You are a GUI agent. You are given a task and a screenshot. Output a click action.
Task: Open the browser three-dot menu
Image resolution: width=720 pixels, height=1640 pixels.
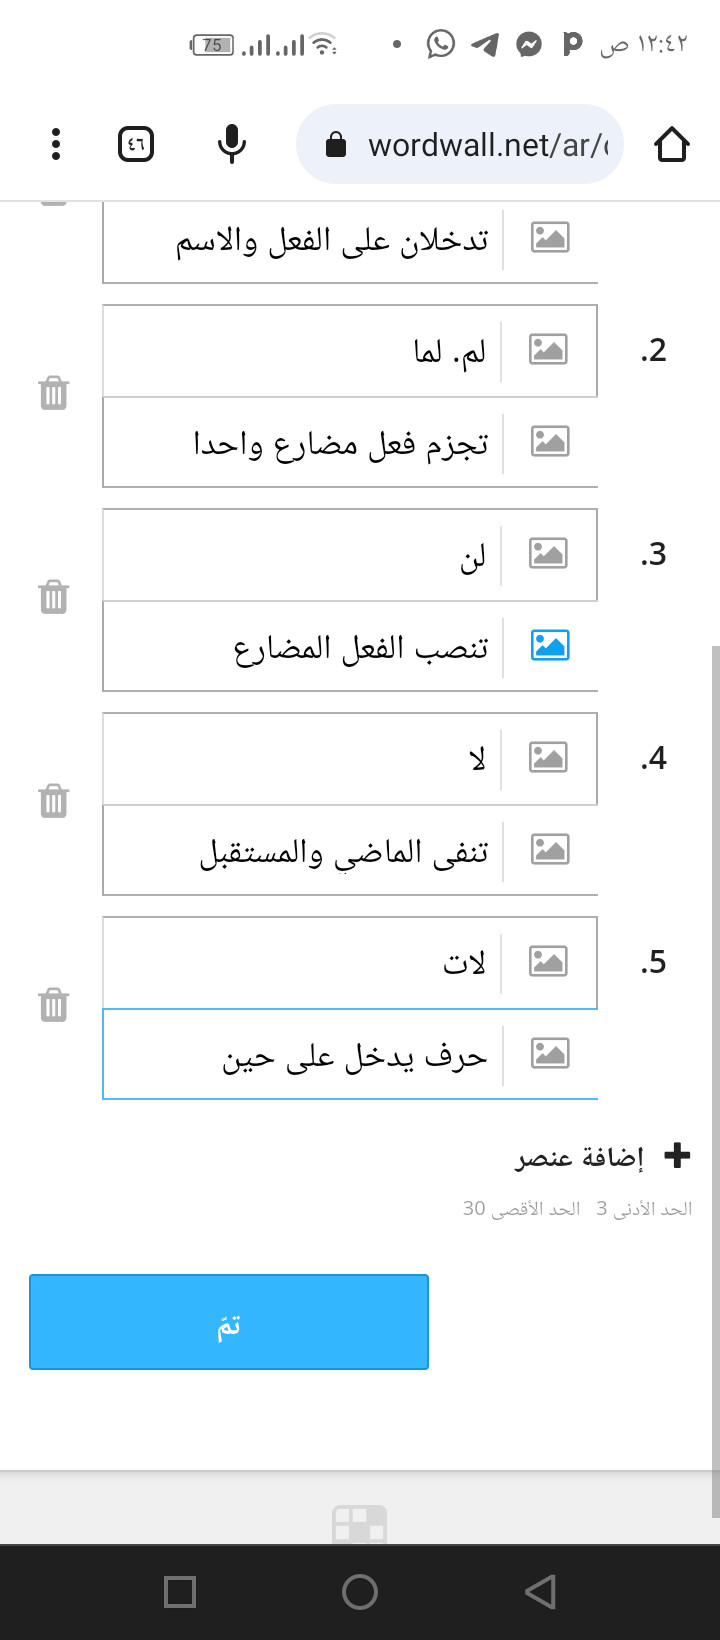click(56, 145)
